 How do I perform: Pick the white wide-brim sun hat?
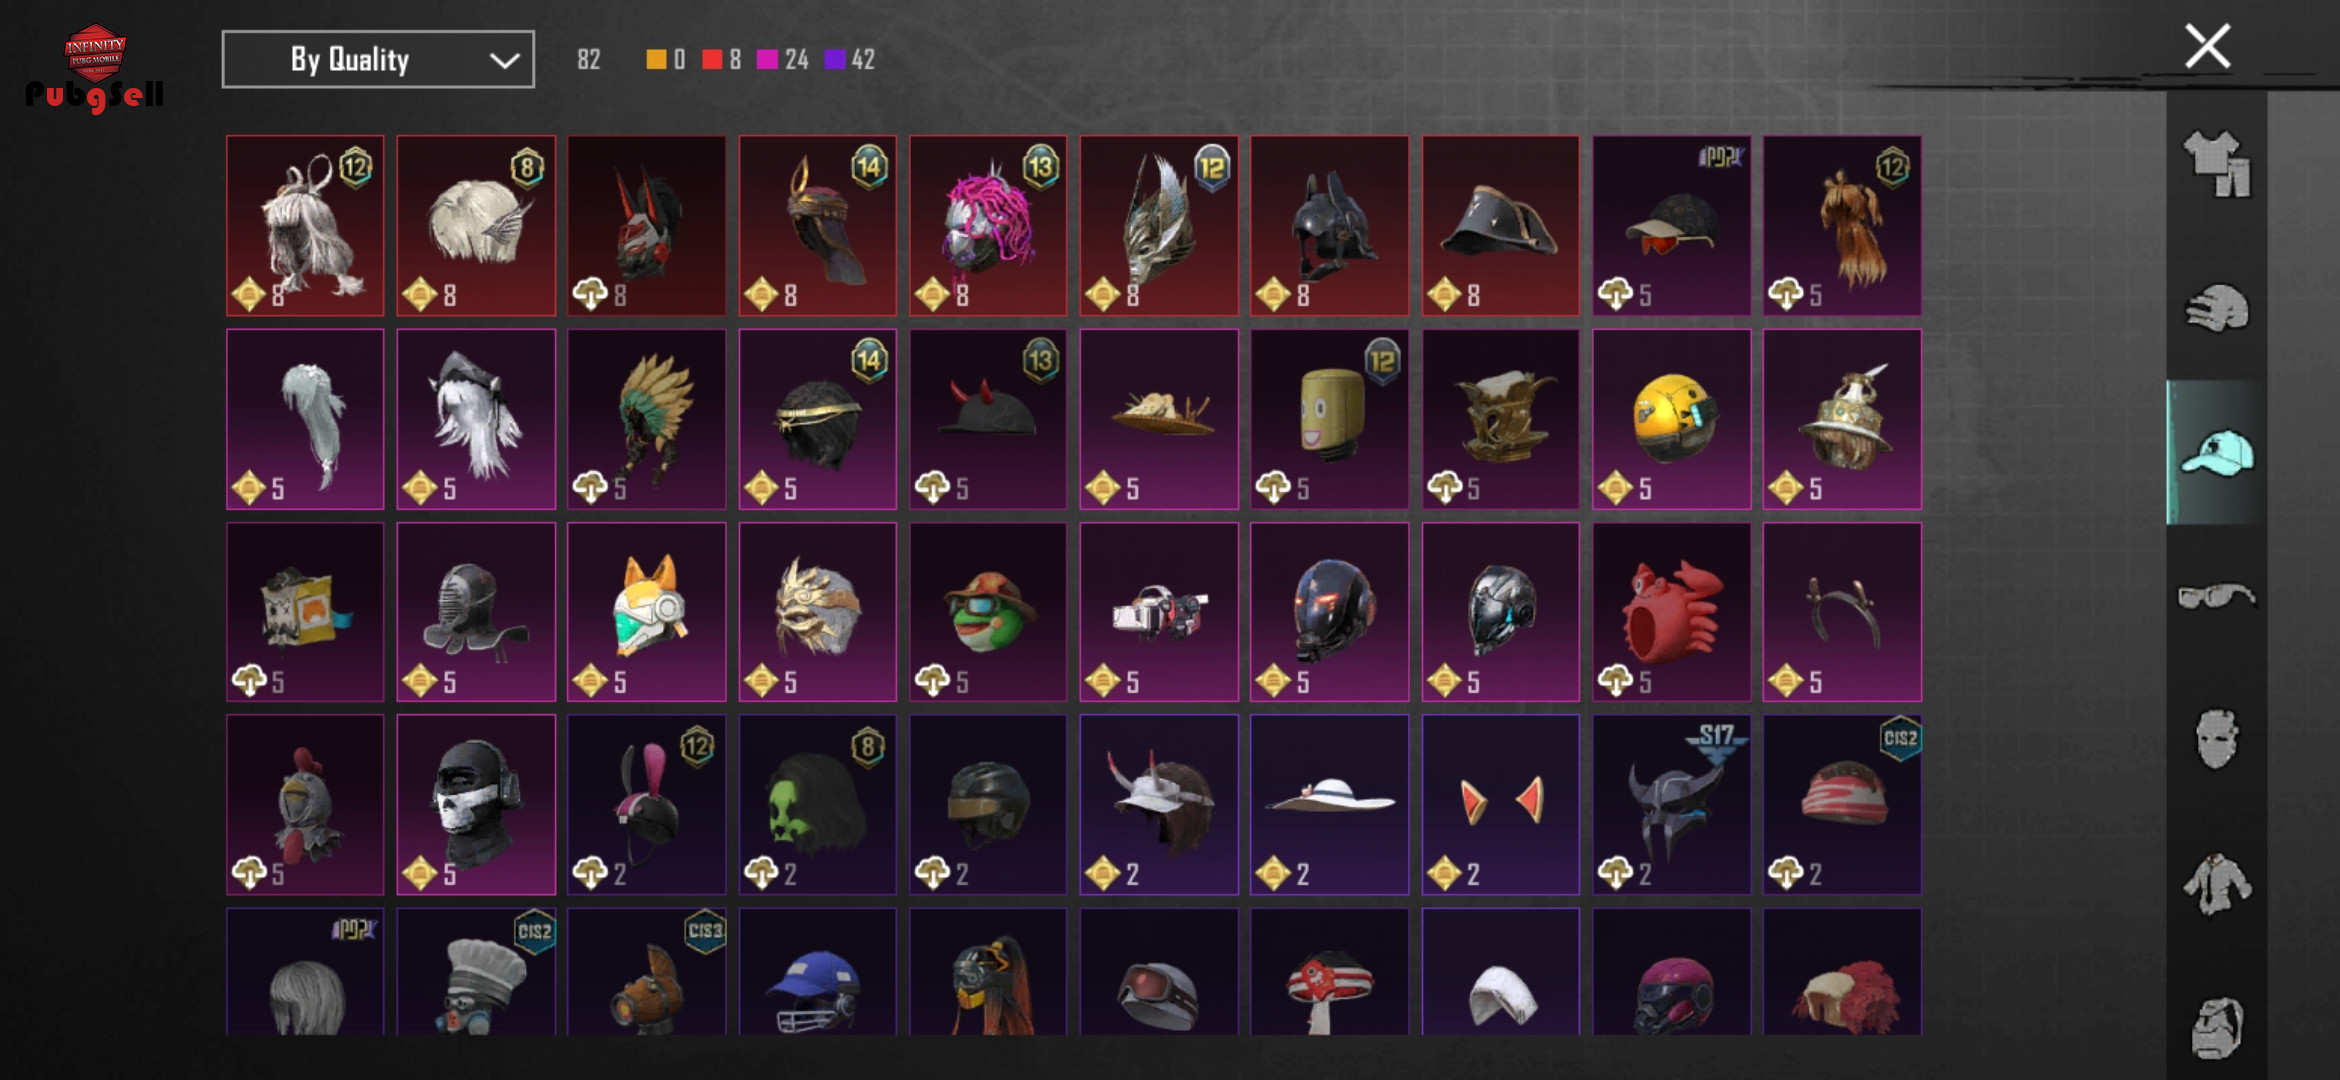1329,804
